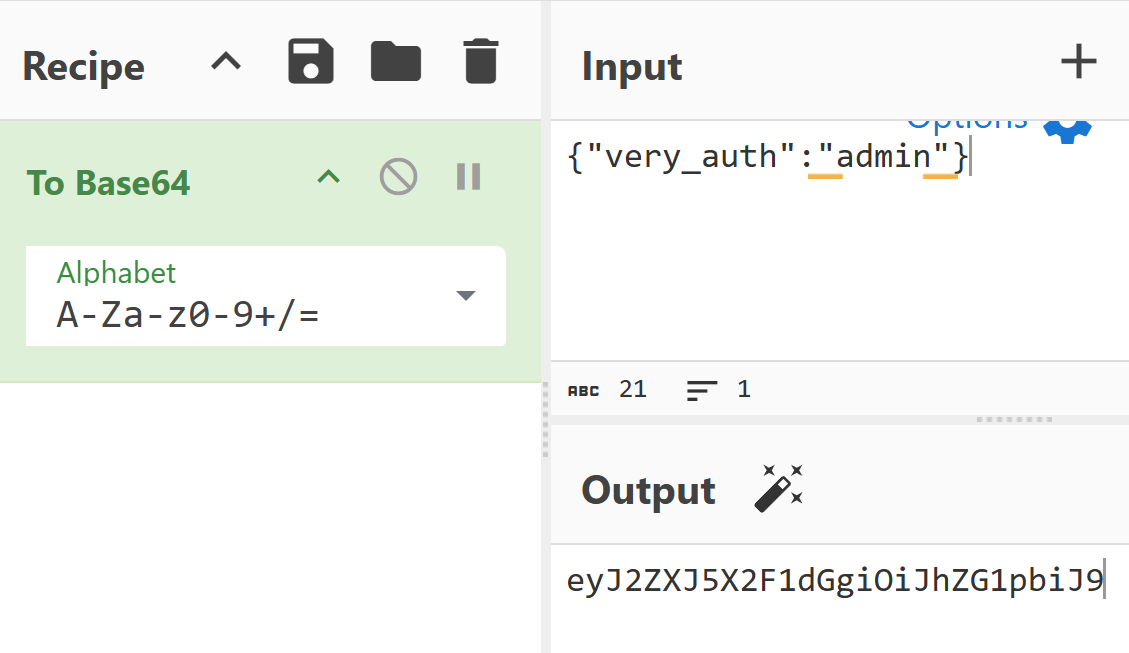Open the load recipe folder icon

(x=396, y=62)
